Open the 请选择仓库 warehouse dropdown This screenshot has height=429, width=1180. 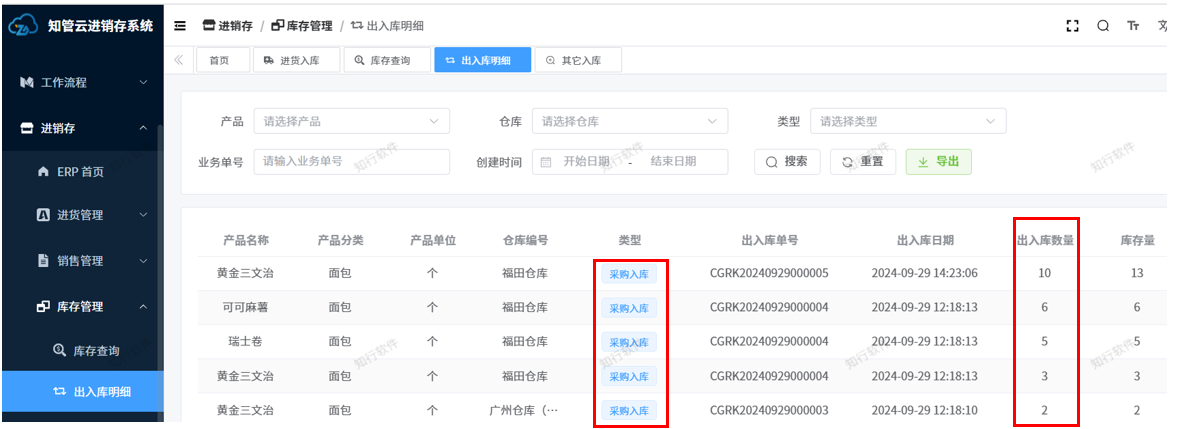click(x=629, y=121)
